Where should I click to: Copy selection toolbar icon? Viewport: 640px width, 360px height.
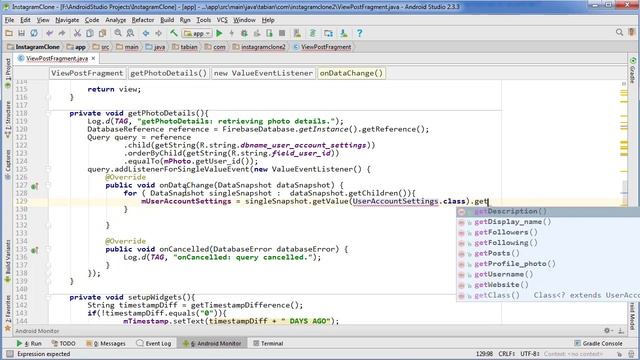[90, 33]
